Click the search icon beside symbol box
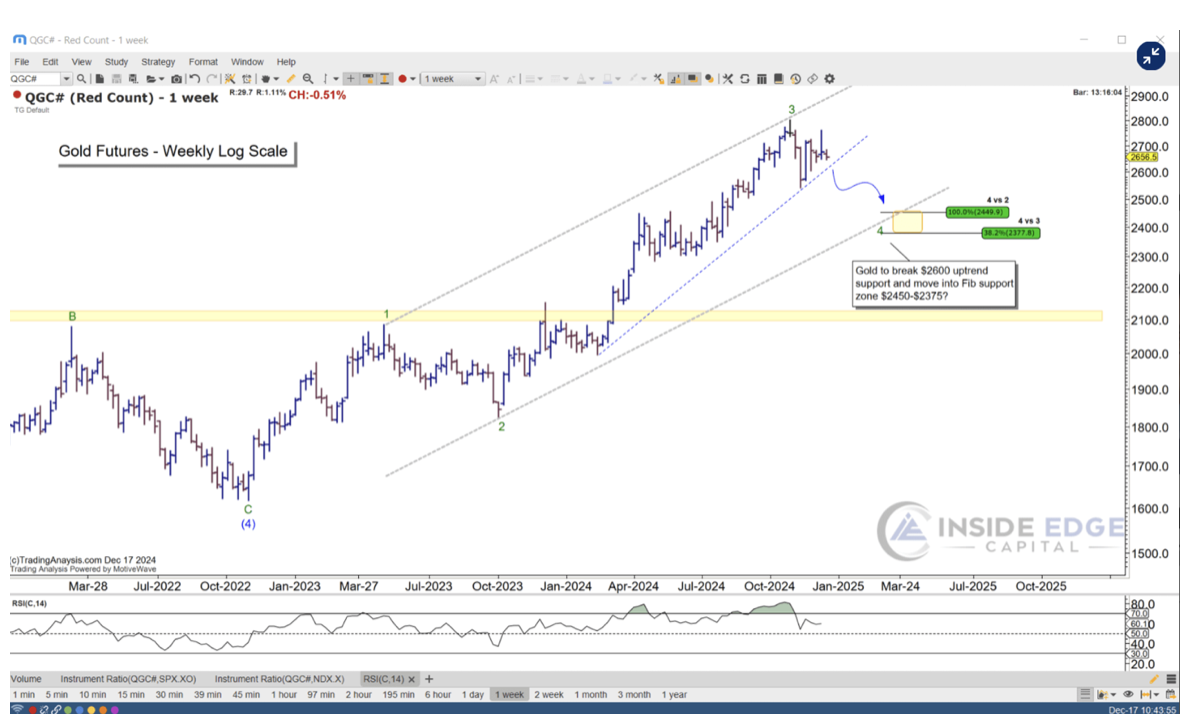This screenshot has width=1190, height=724. pyautogui.click(x=81, y=79)
